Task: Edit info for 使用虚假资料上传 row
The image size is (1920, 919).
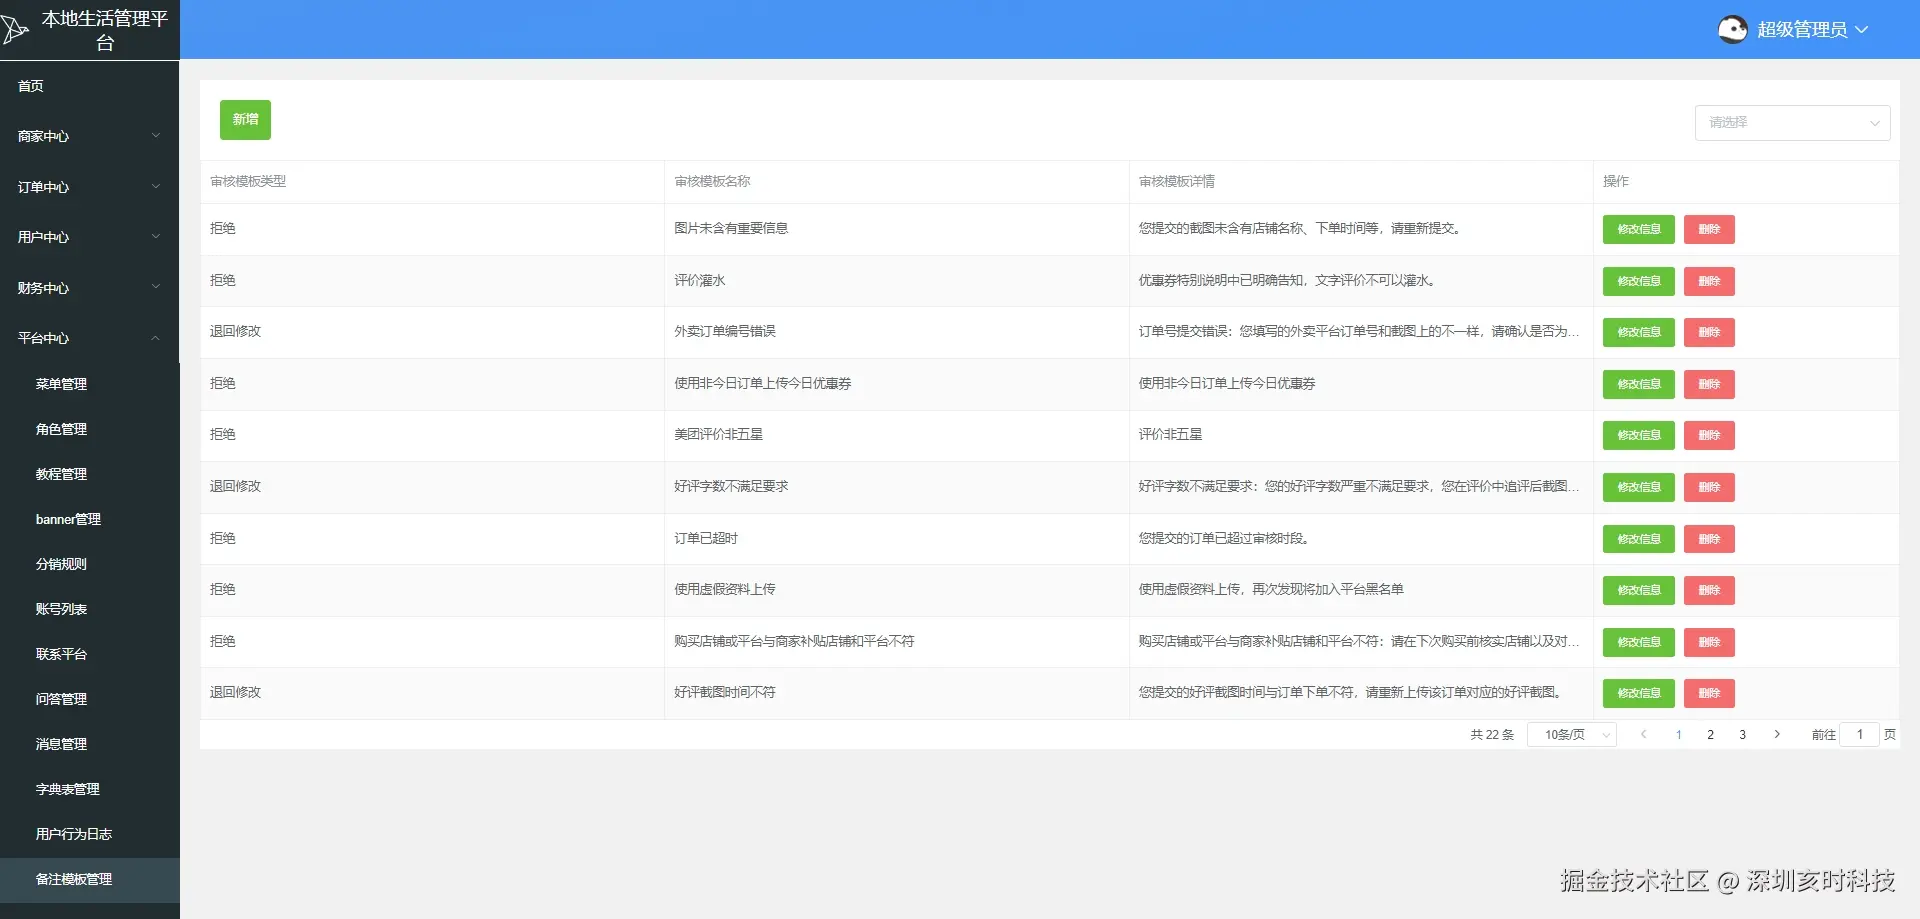Action: point(1638,590)
